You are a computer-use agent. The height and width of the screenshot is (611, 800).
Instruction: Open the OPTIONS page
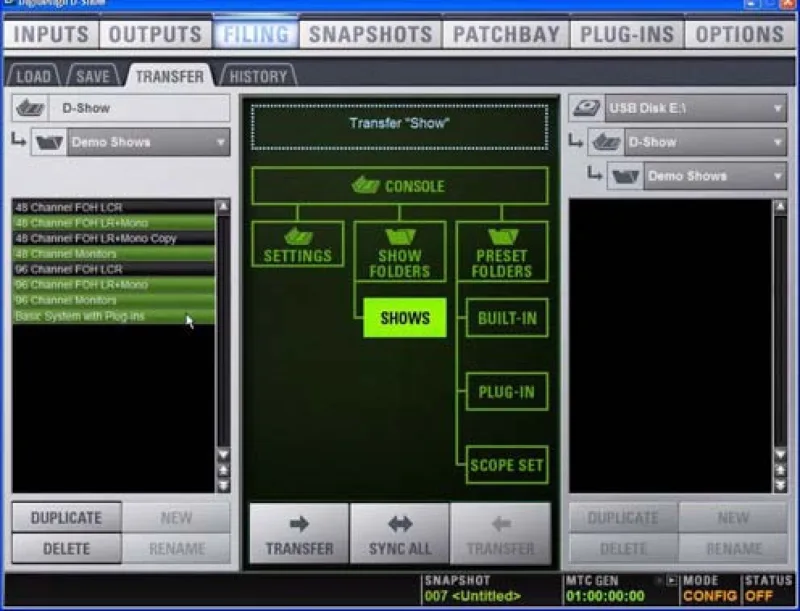coord(740,35)
